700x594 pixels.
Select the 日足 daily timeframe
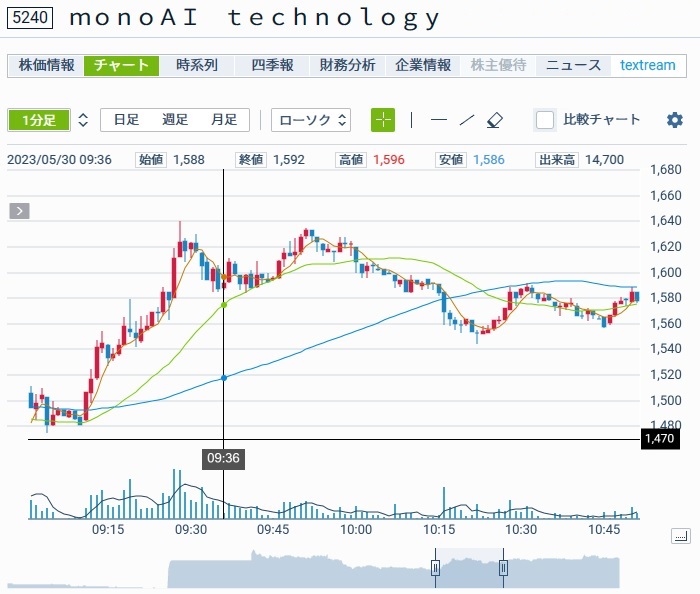click(126, 120)
